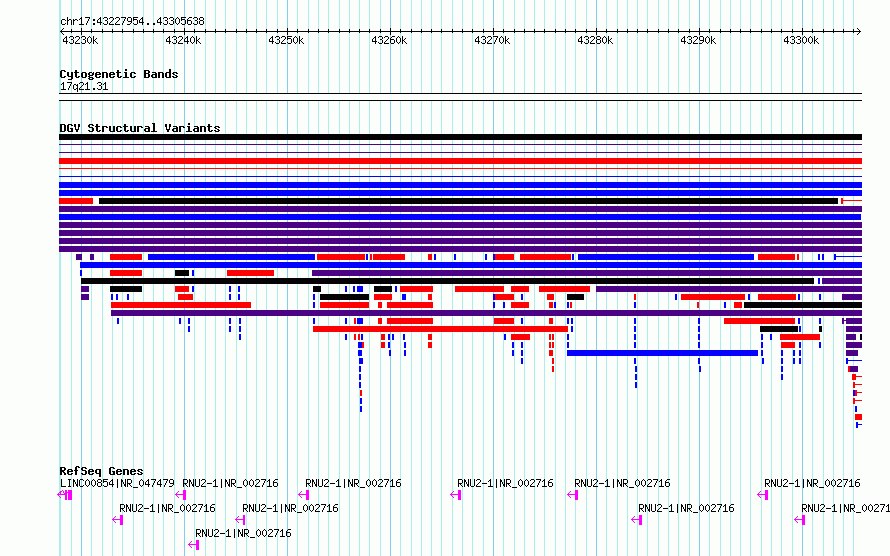Click the LINC00854|NR_047479 gene label
Image resolution: width=890 pixels, height=556 pixels.
click(x=117, y=483)
